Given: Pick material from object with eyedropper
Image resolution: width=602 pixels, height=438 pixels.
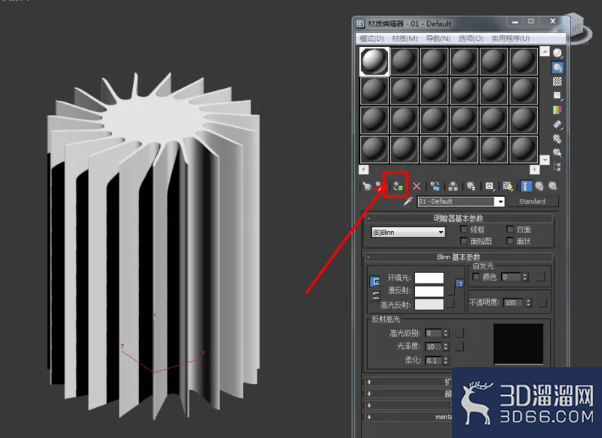Looking at the screenshot, I should click(x=408, y=202).
